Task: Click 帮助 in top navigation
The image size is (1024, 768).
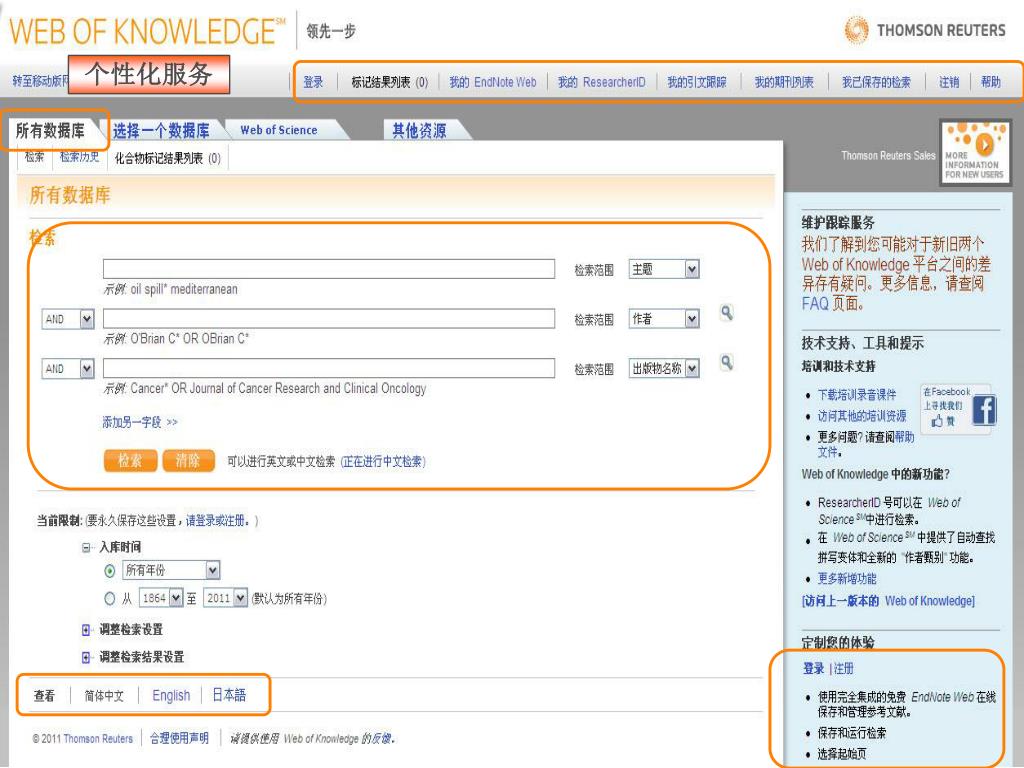Action: point(991,82)
